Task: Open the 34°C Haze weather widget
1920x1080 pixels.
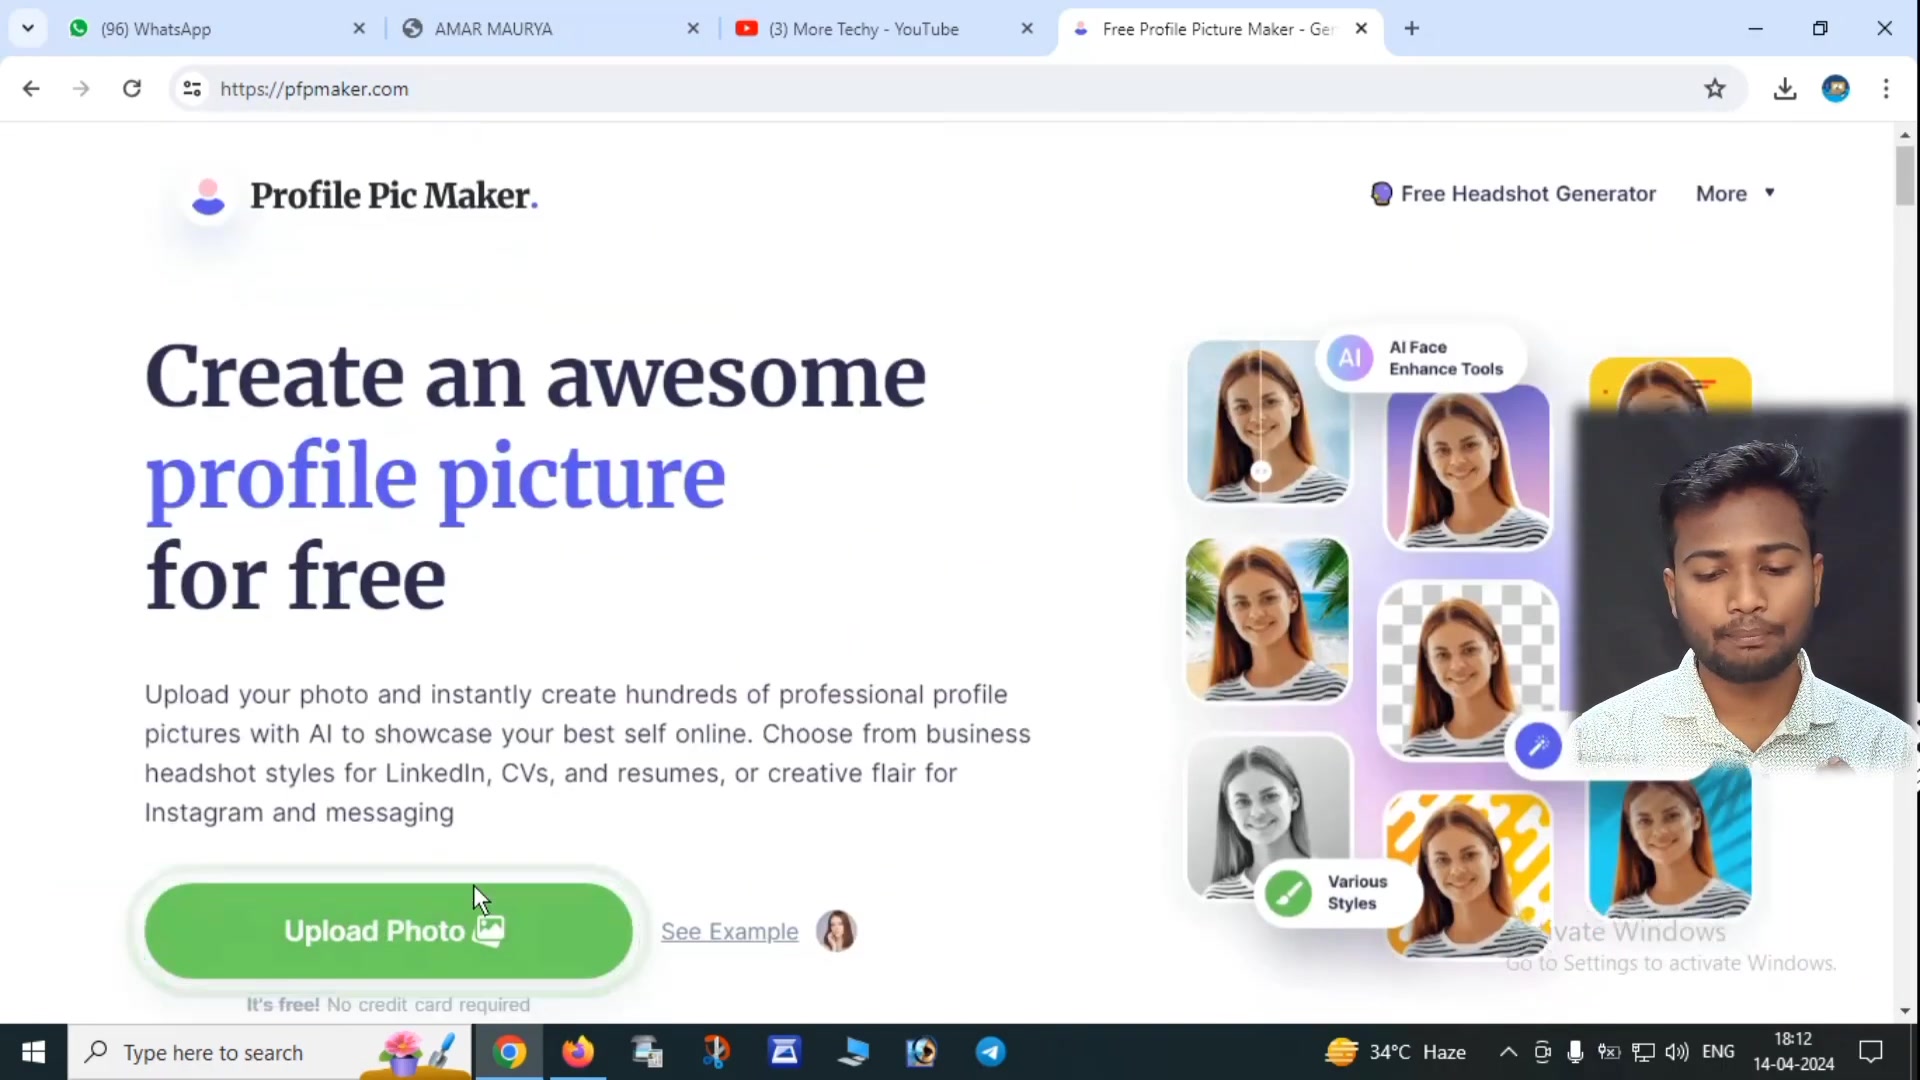Action: point(1396,1052)
